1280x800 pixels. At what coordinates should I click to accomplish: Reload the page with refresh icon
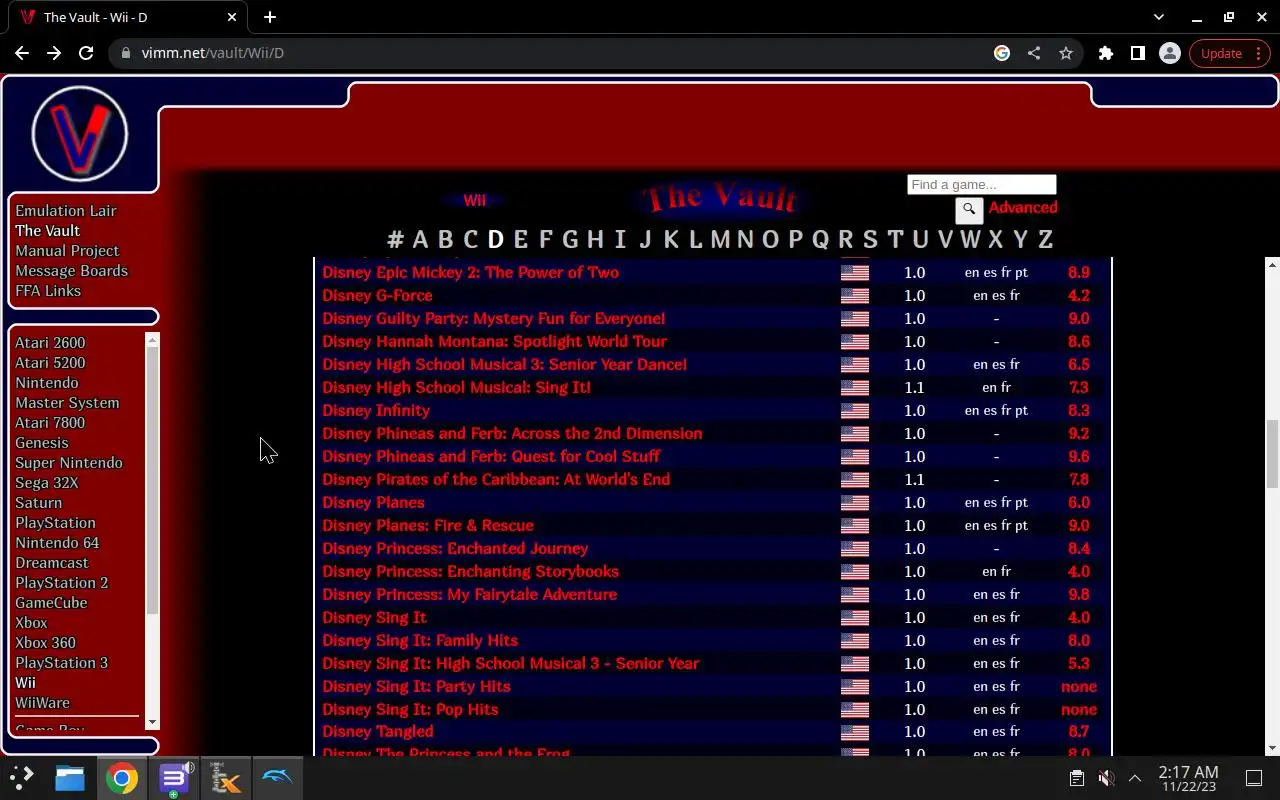86,53
